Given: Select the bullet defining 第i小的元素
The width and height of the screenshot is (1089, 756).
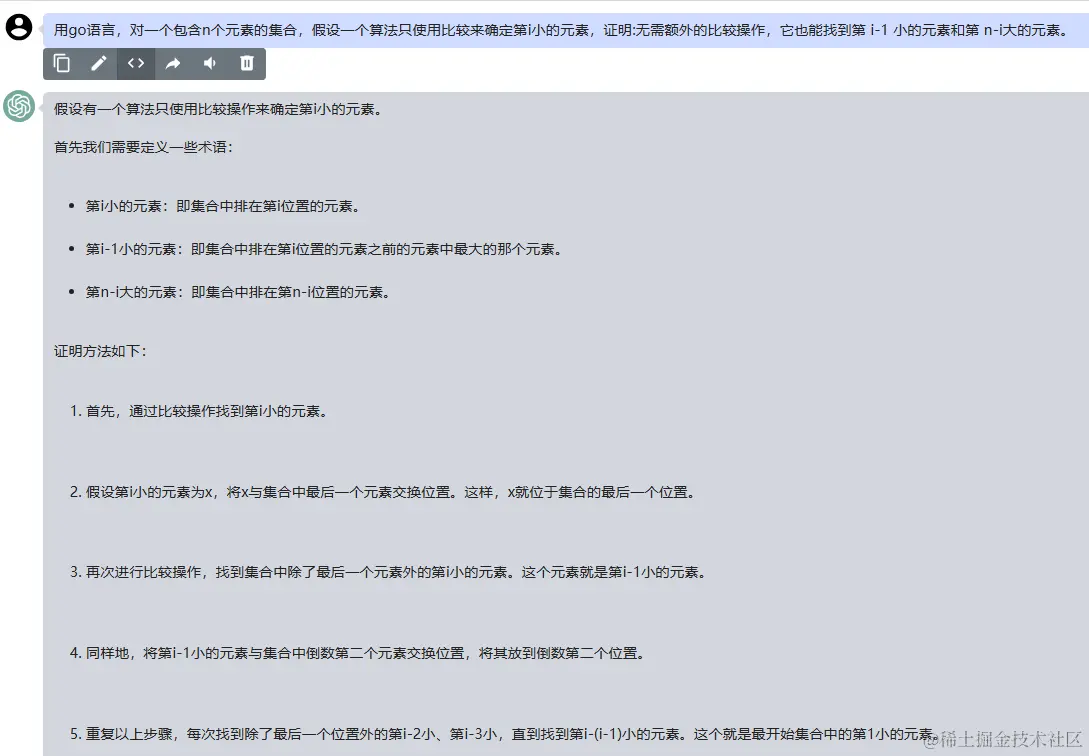Looking at the screenshot, I should click(x=222, y=206).
